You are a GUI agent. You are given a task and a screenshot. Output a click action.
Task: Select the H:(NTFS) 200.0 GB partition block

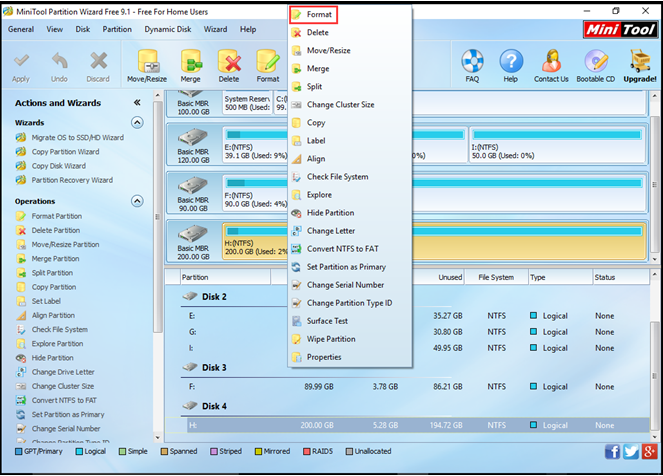434,241
